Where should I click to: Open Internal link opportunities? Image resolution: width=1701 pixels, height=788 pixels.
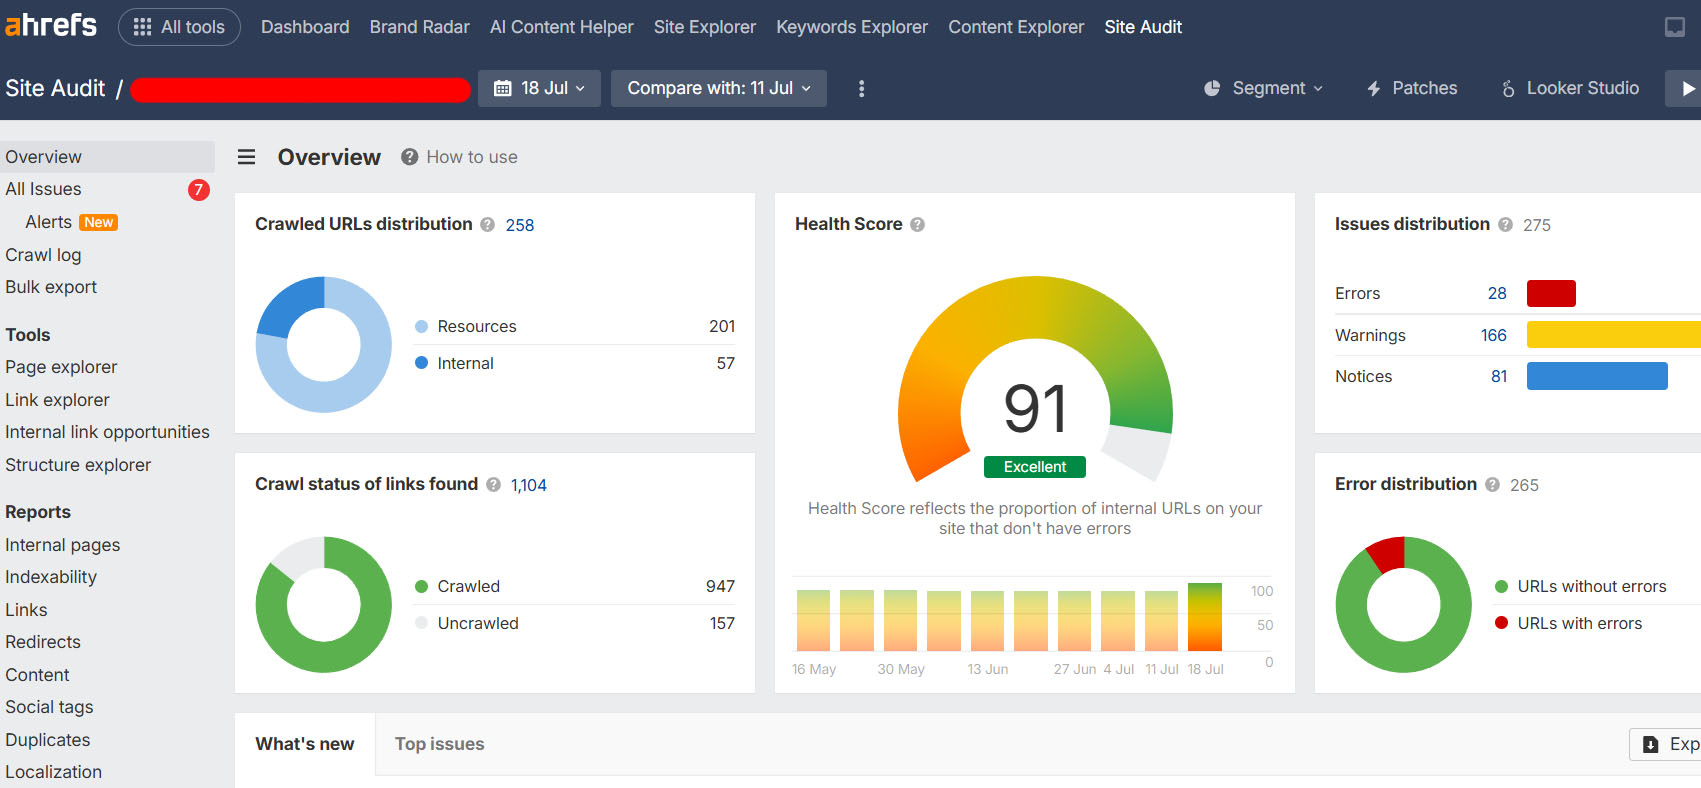click(107, 432)
